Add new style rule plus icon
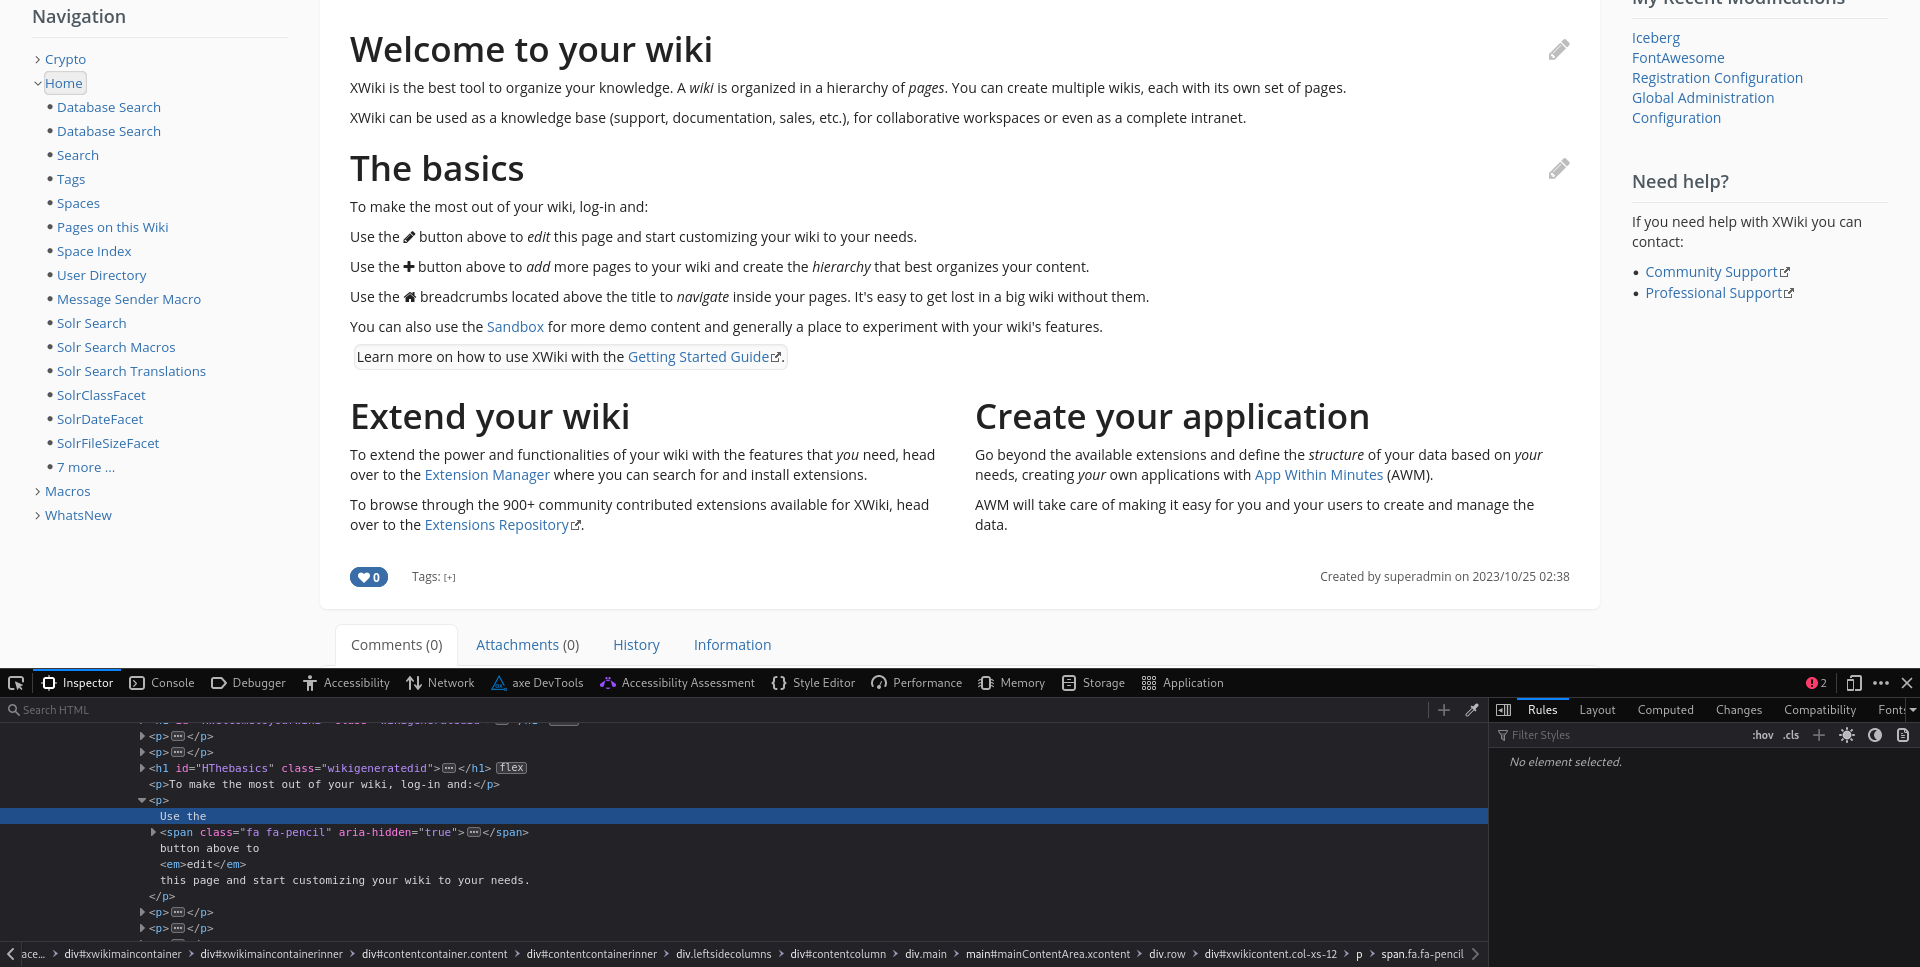1920x967 pixels. click(x=1819, y=735)
